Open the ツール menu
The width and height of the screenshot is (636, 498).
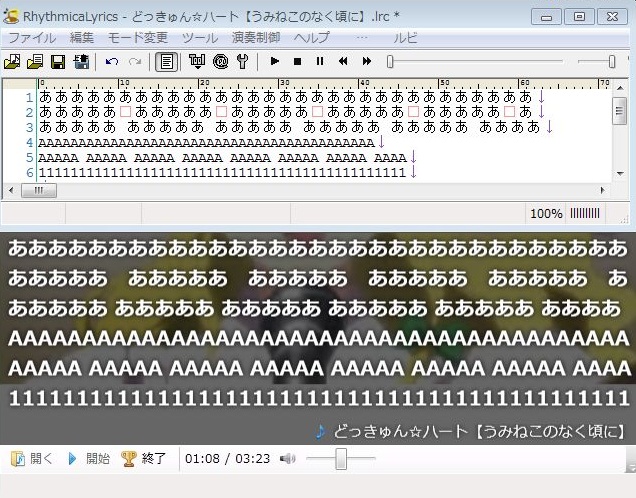tap(200, 38)
